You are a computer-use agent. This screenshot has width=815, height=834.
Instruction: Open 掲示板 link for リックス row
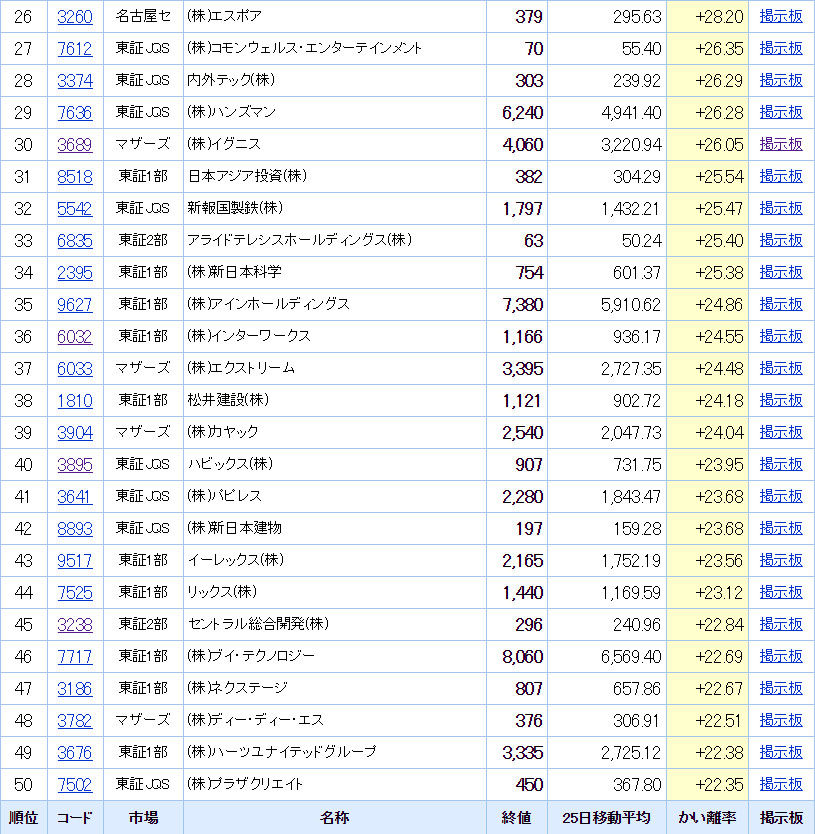(781, 592)
